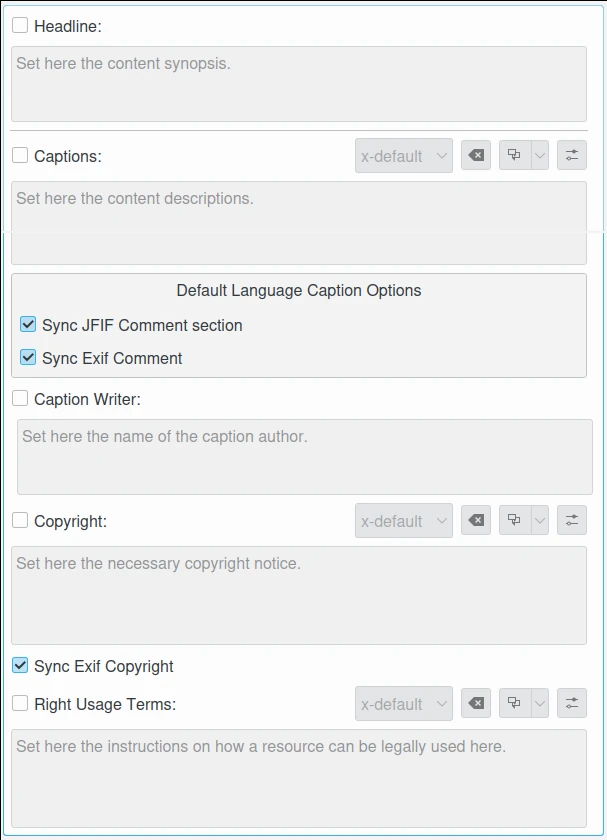Viewport: 607px width, 840px height.
Task: Disable Sync JFIF Comment section
Action: click(28, 325)
